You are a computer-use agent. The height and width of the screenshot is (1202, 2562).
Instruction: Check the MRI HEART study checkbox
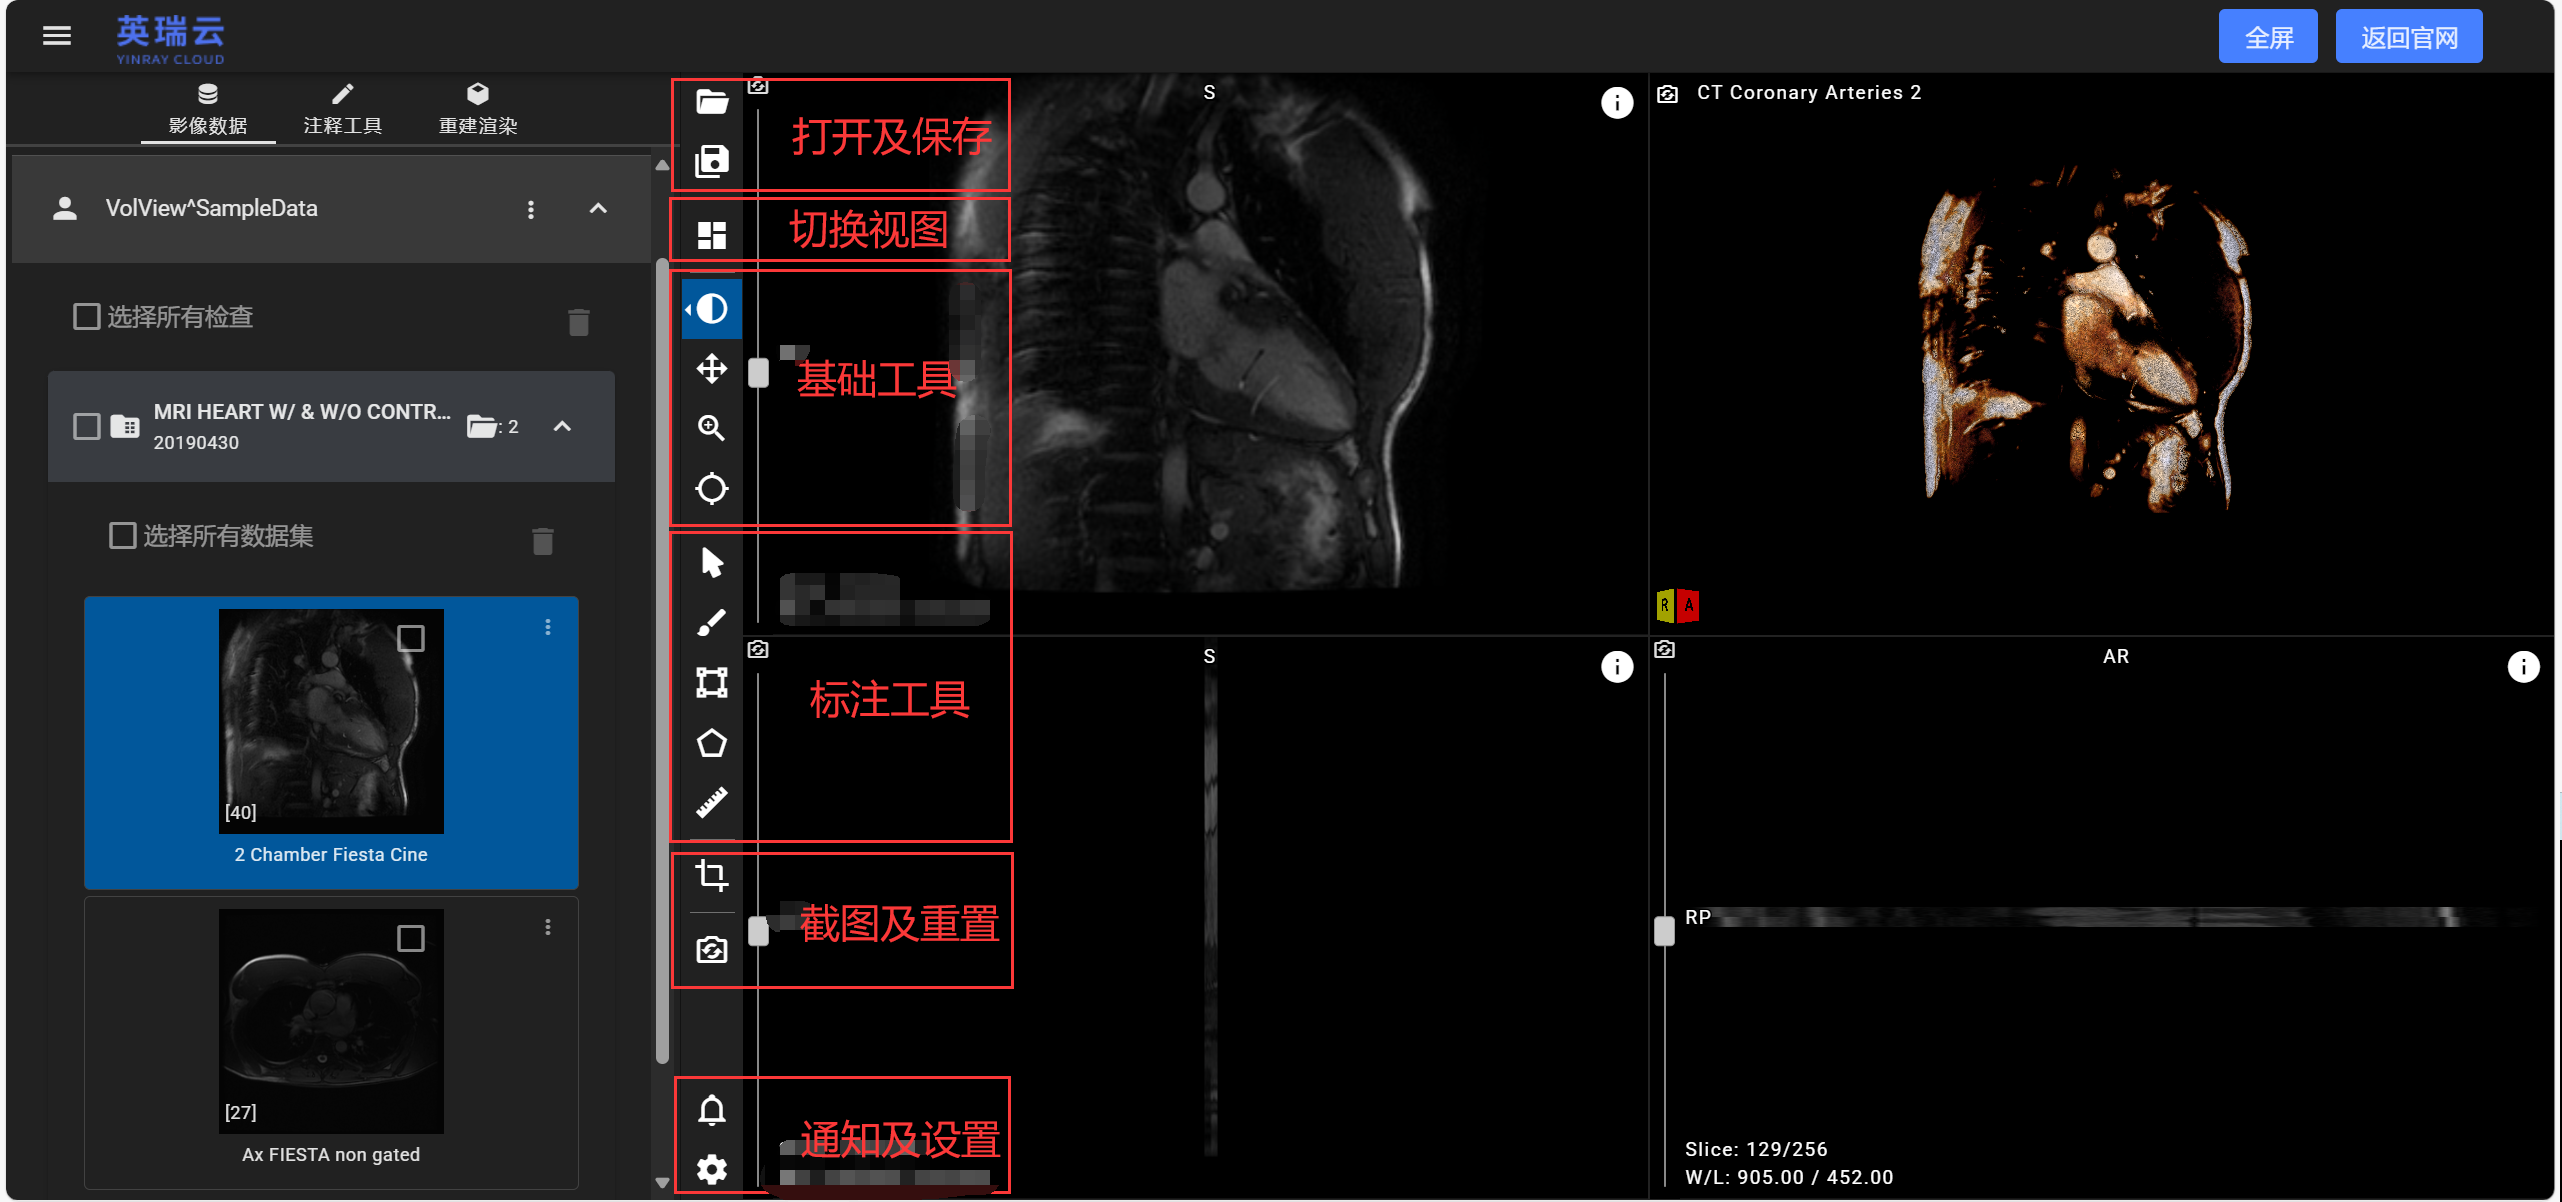87,427
